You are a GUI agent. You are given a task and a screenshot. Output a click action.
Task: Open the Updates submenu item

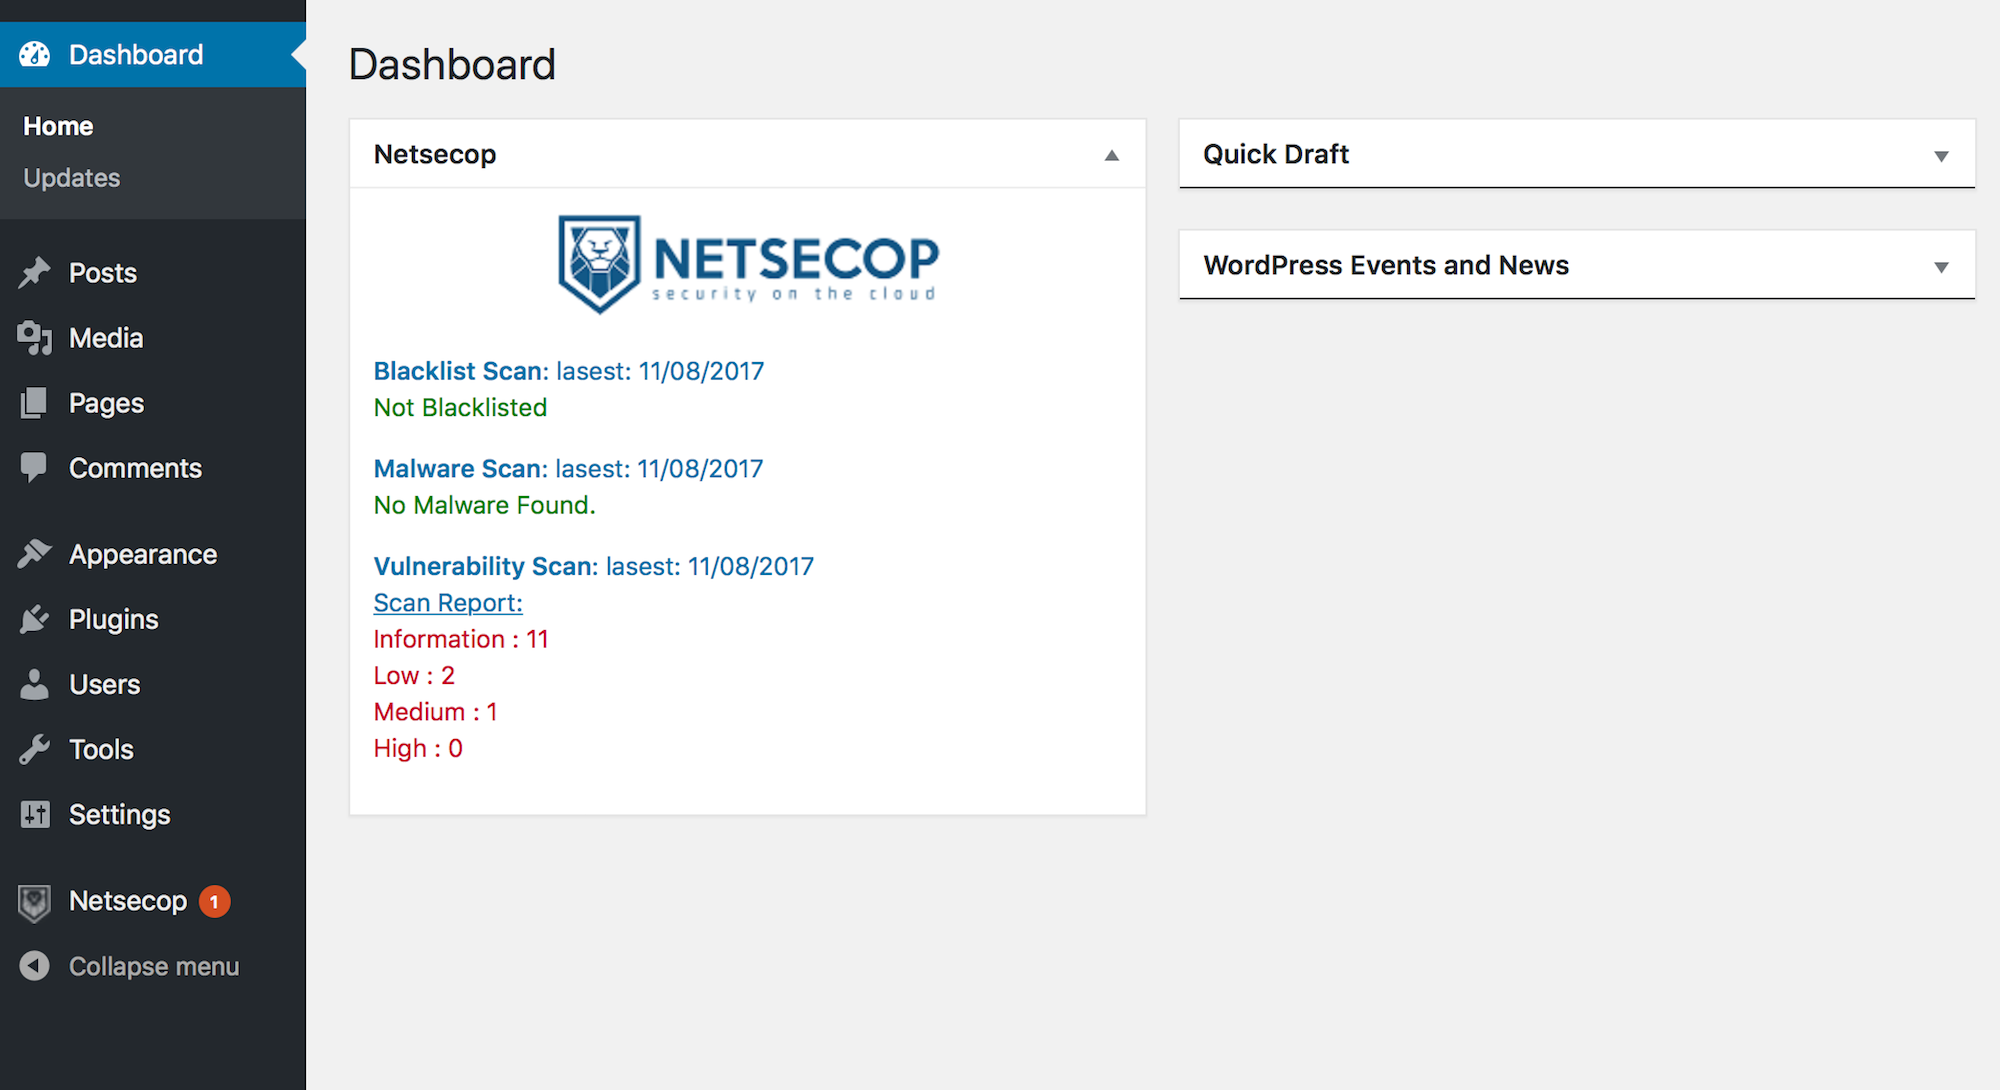(72, 178)
